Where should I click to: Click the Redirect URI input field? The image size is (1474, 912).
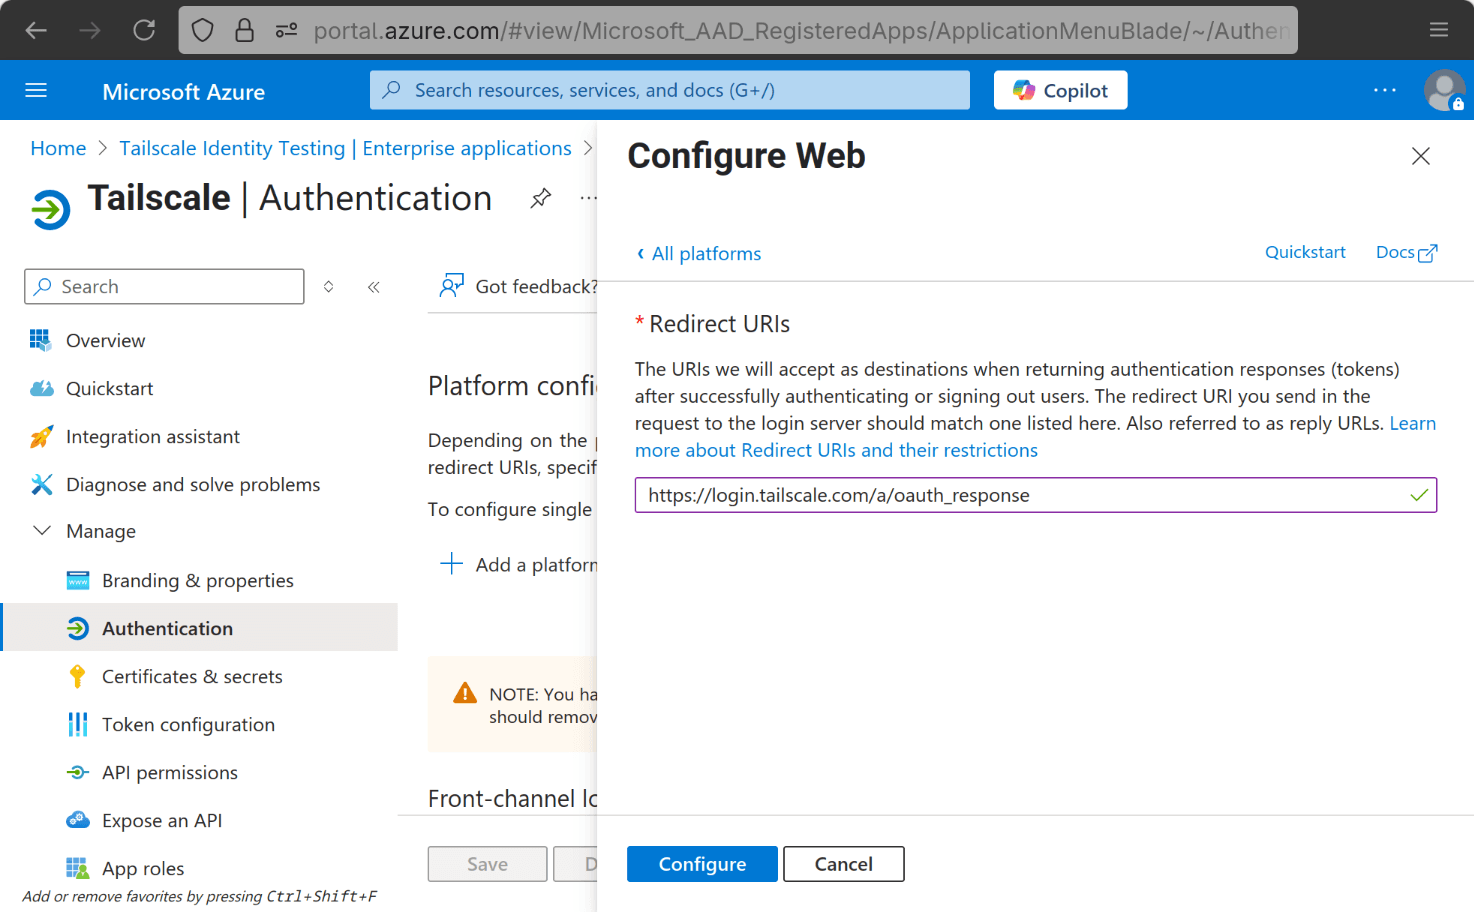point(1035,495)
